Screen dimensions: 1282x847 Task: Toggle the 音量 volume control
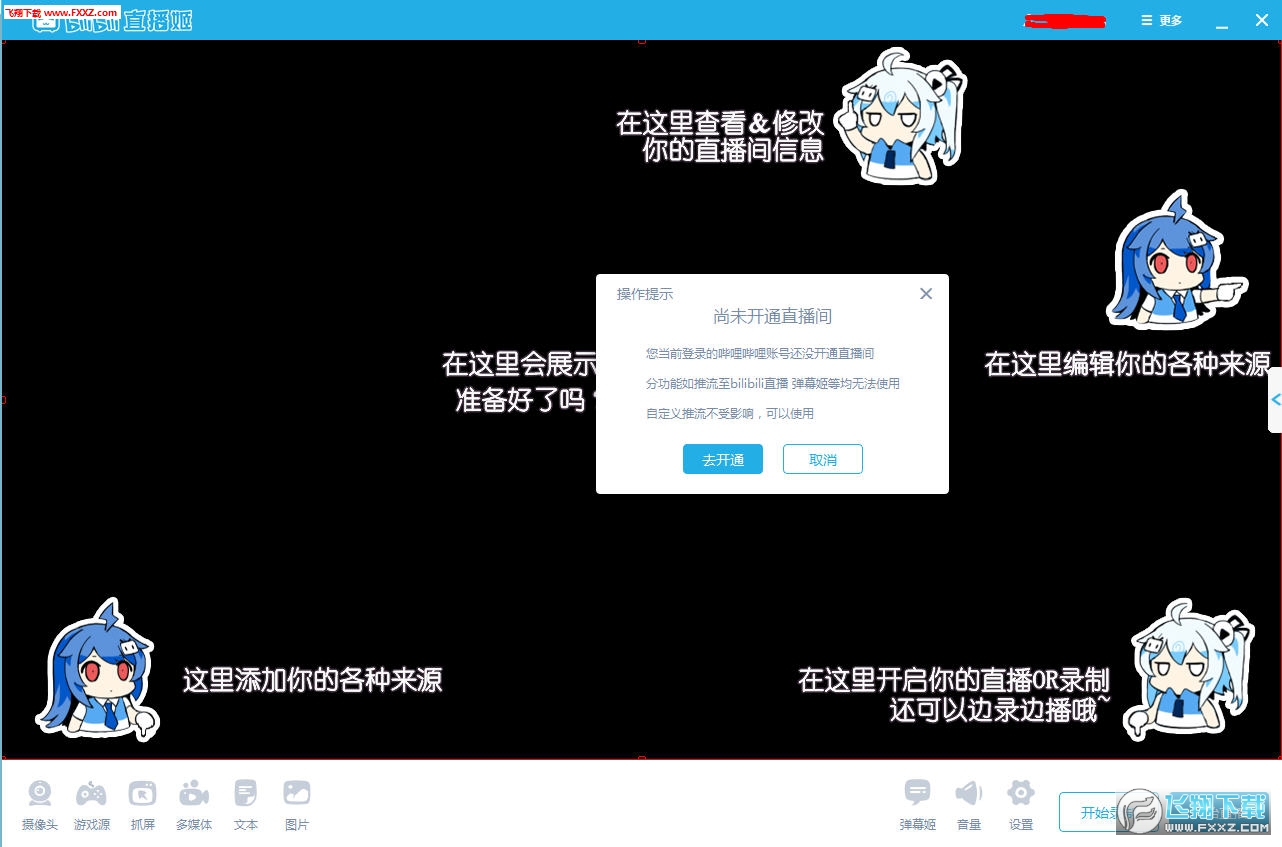pos(968,803)
